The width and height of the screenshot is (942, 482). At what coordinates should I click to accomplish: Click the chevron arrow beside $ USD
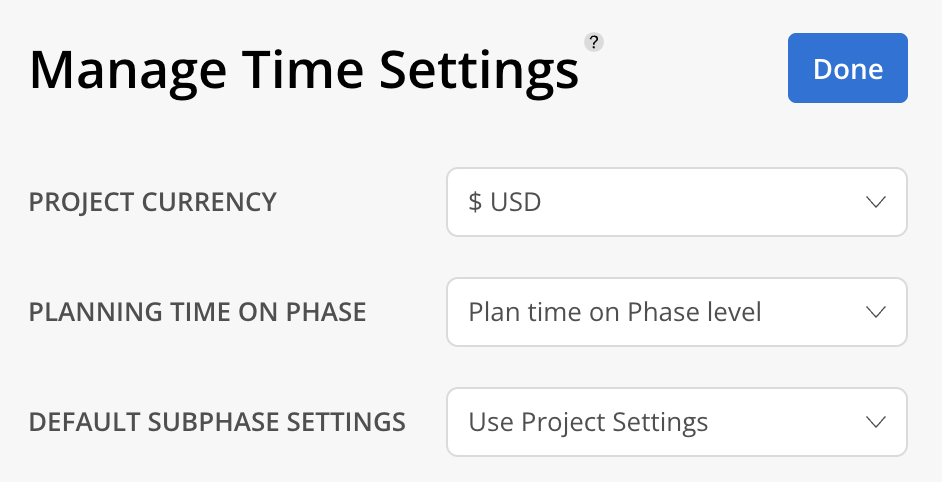coord(876,202)
